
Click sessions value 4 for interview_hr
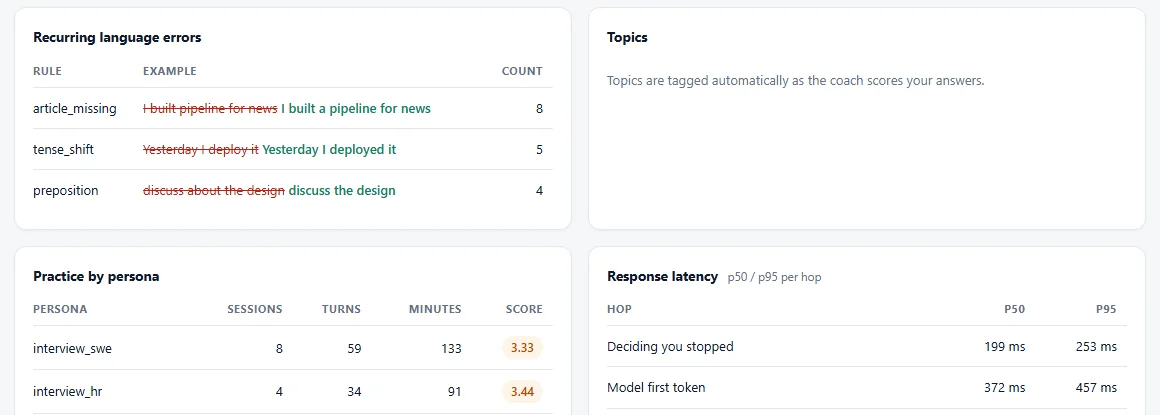(279, 391)
